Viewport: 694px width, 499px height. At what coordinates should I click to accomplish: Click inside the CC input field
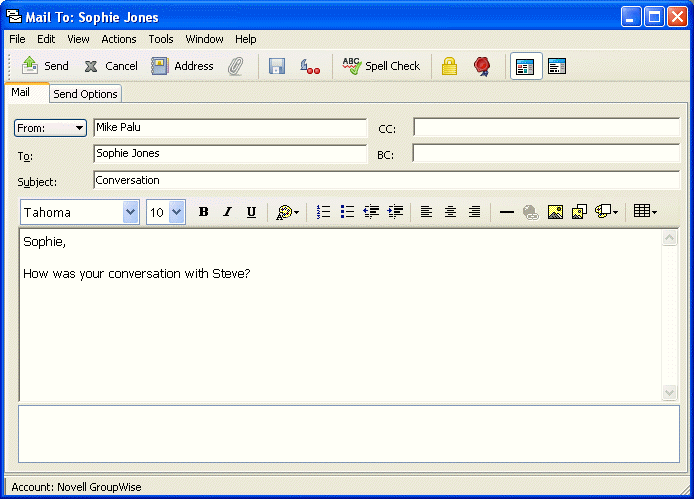pos(545,128)
